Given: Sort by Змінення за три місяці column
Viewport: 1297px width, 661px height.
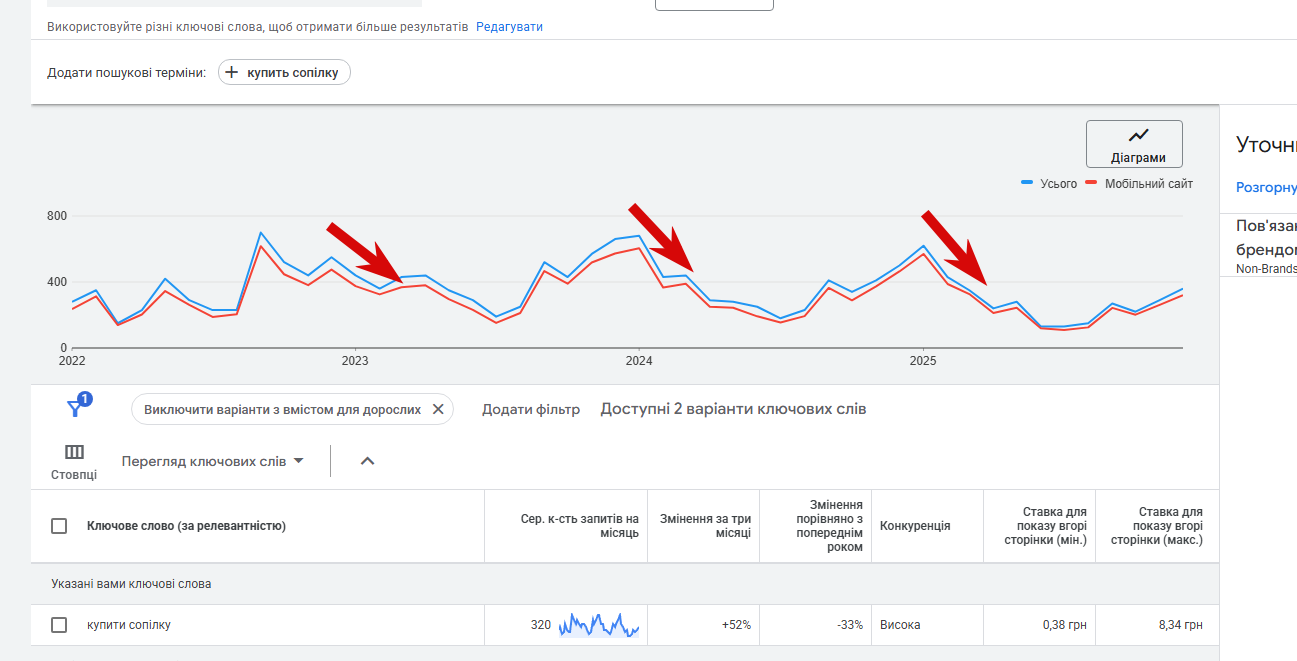Looking at the screenshot, I should (x=705, y=526).
